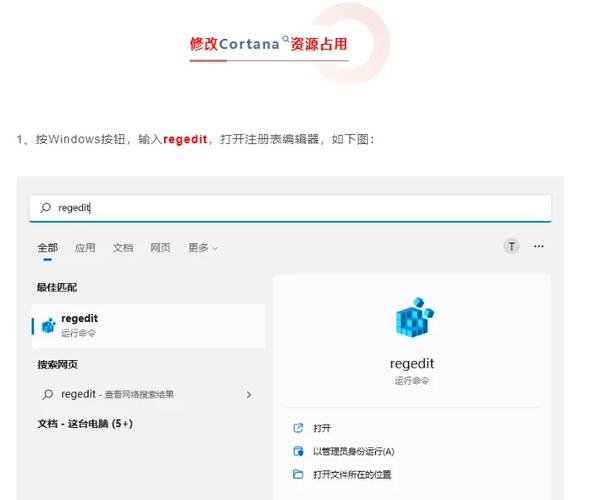Expand the 更多 dropdown
The image size is (589, 500).
[203, 248]
